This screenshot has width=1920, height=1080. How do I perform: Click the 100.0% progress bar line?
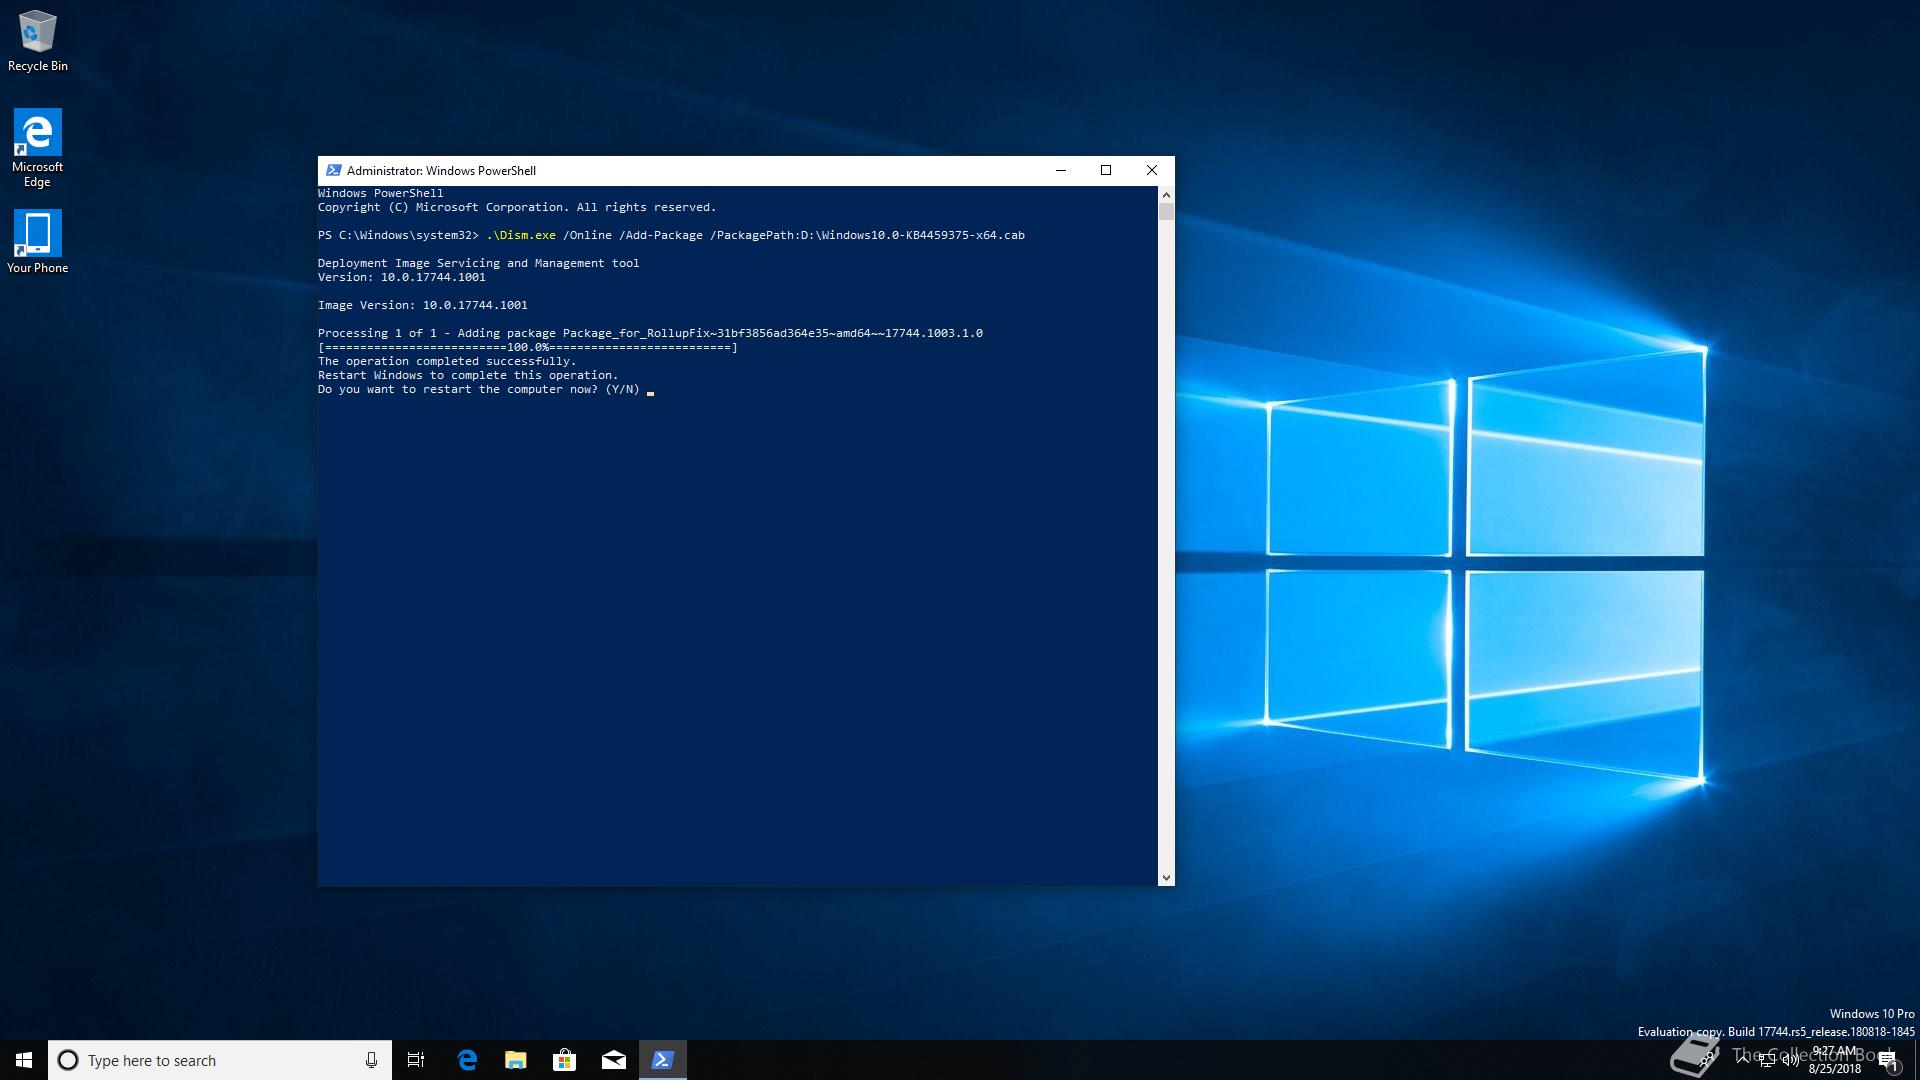coord(528,347)
